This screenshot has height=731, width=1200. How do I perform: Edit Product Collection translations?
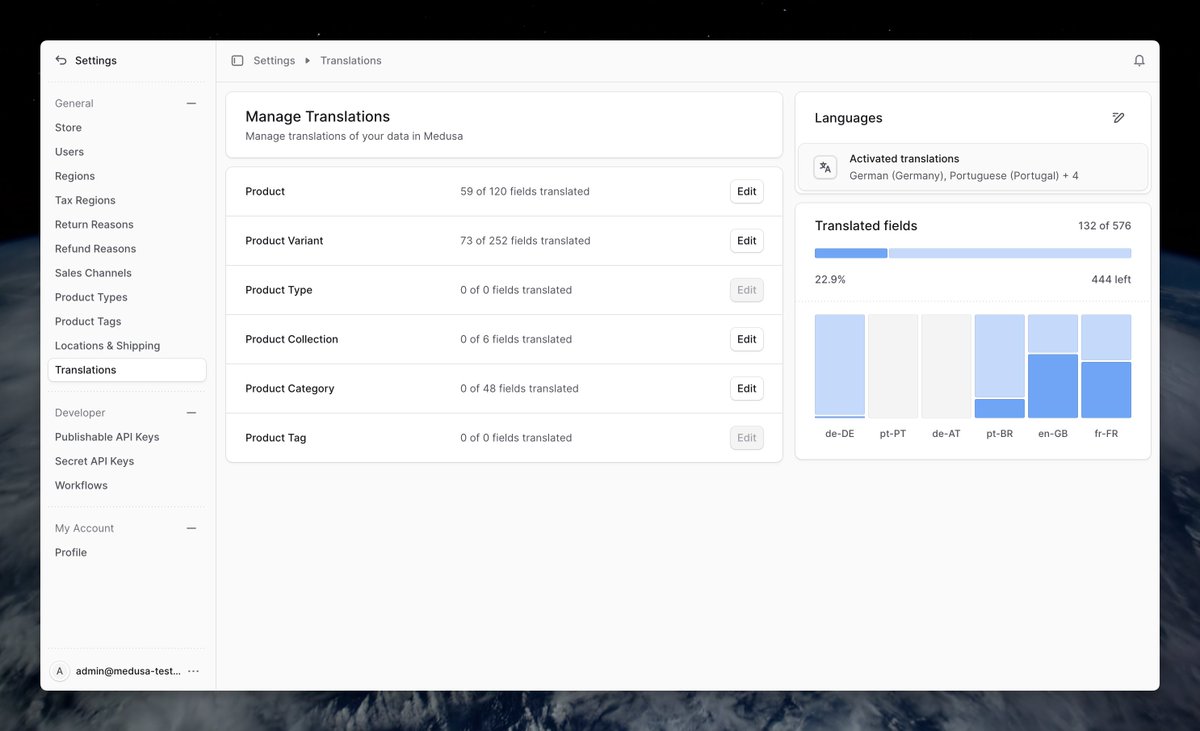pos(747,339)
